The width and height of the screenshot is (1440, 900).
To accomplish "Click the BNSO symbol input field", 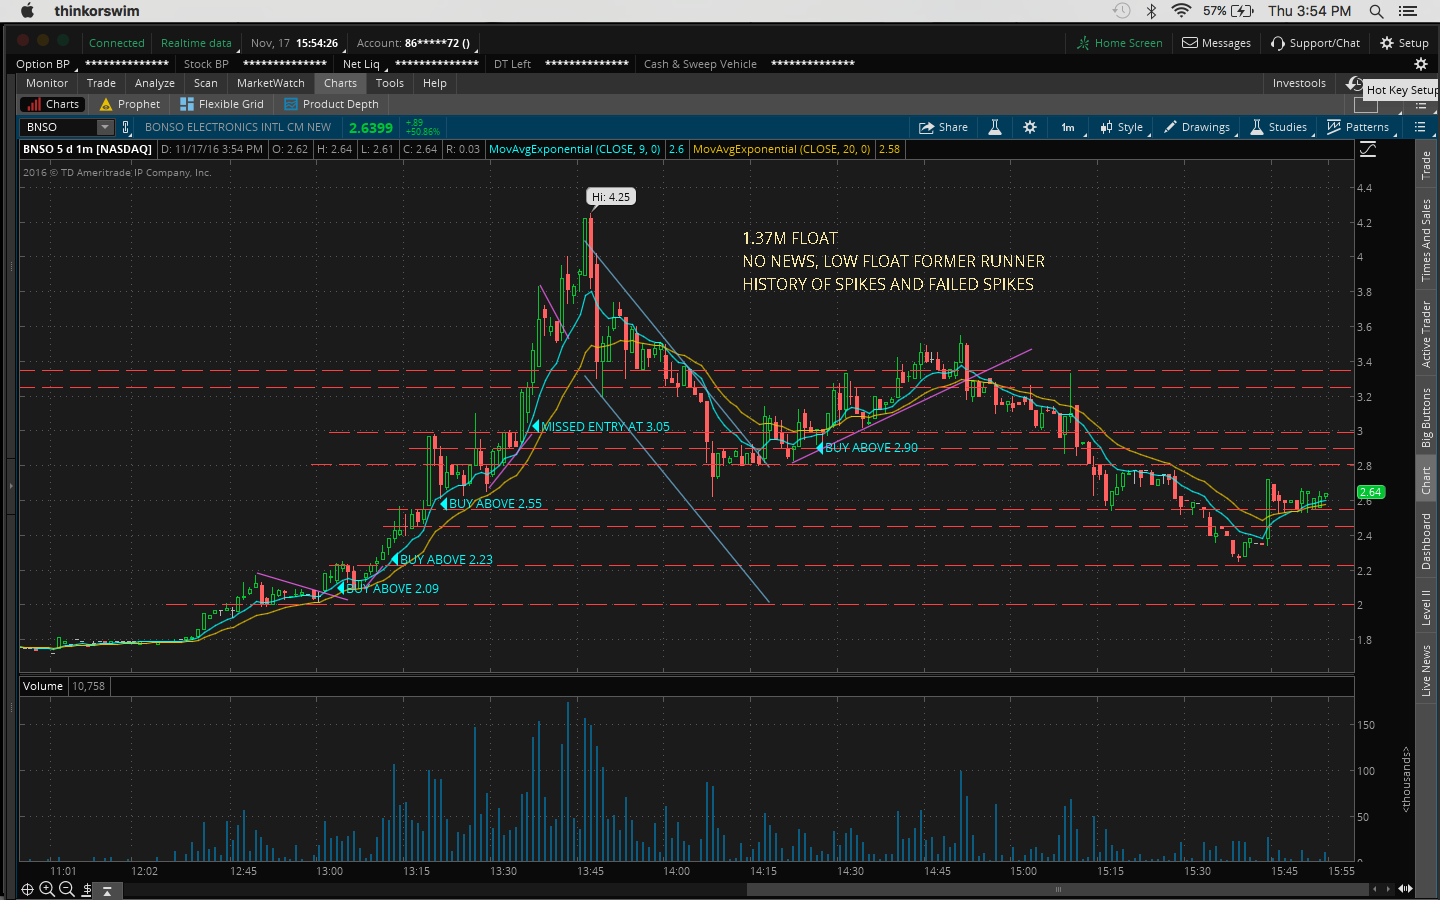I will (58, 127).
